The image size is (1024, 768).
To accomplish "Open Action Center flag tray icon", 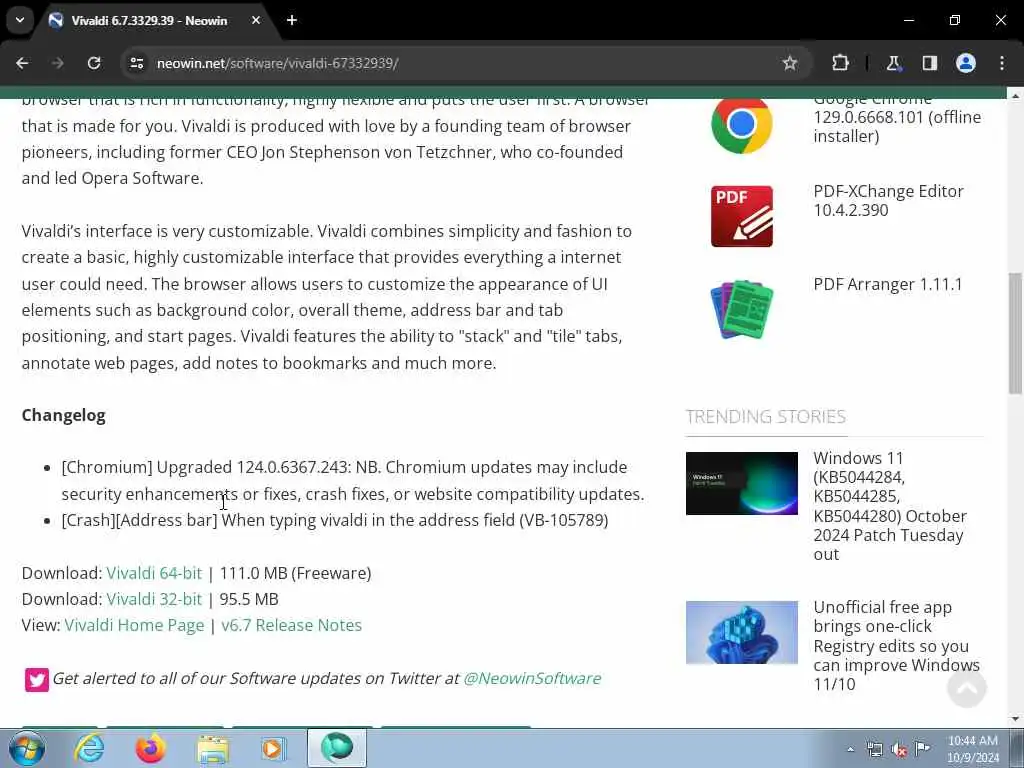I will point(923,748).
